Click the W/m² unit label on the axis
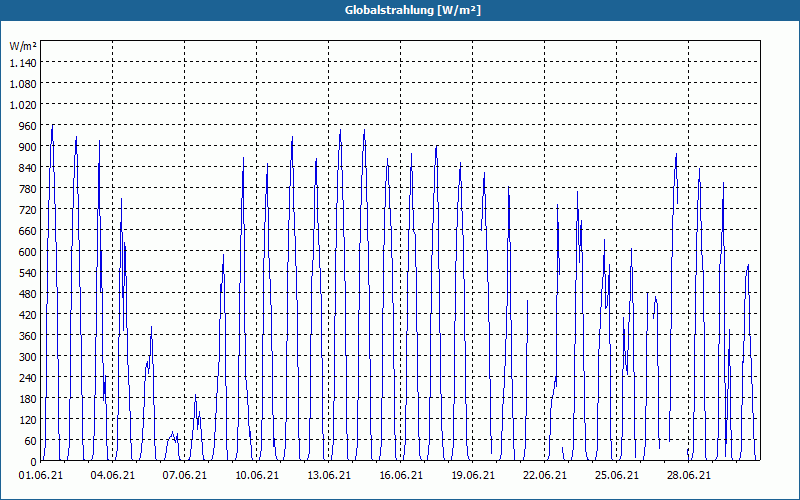Image resolution: width=800 pixels, height=500 pixels. [x=23, y=46]
